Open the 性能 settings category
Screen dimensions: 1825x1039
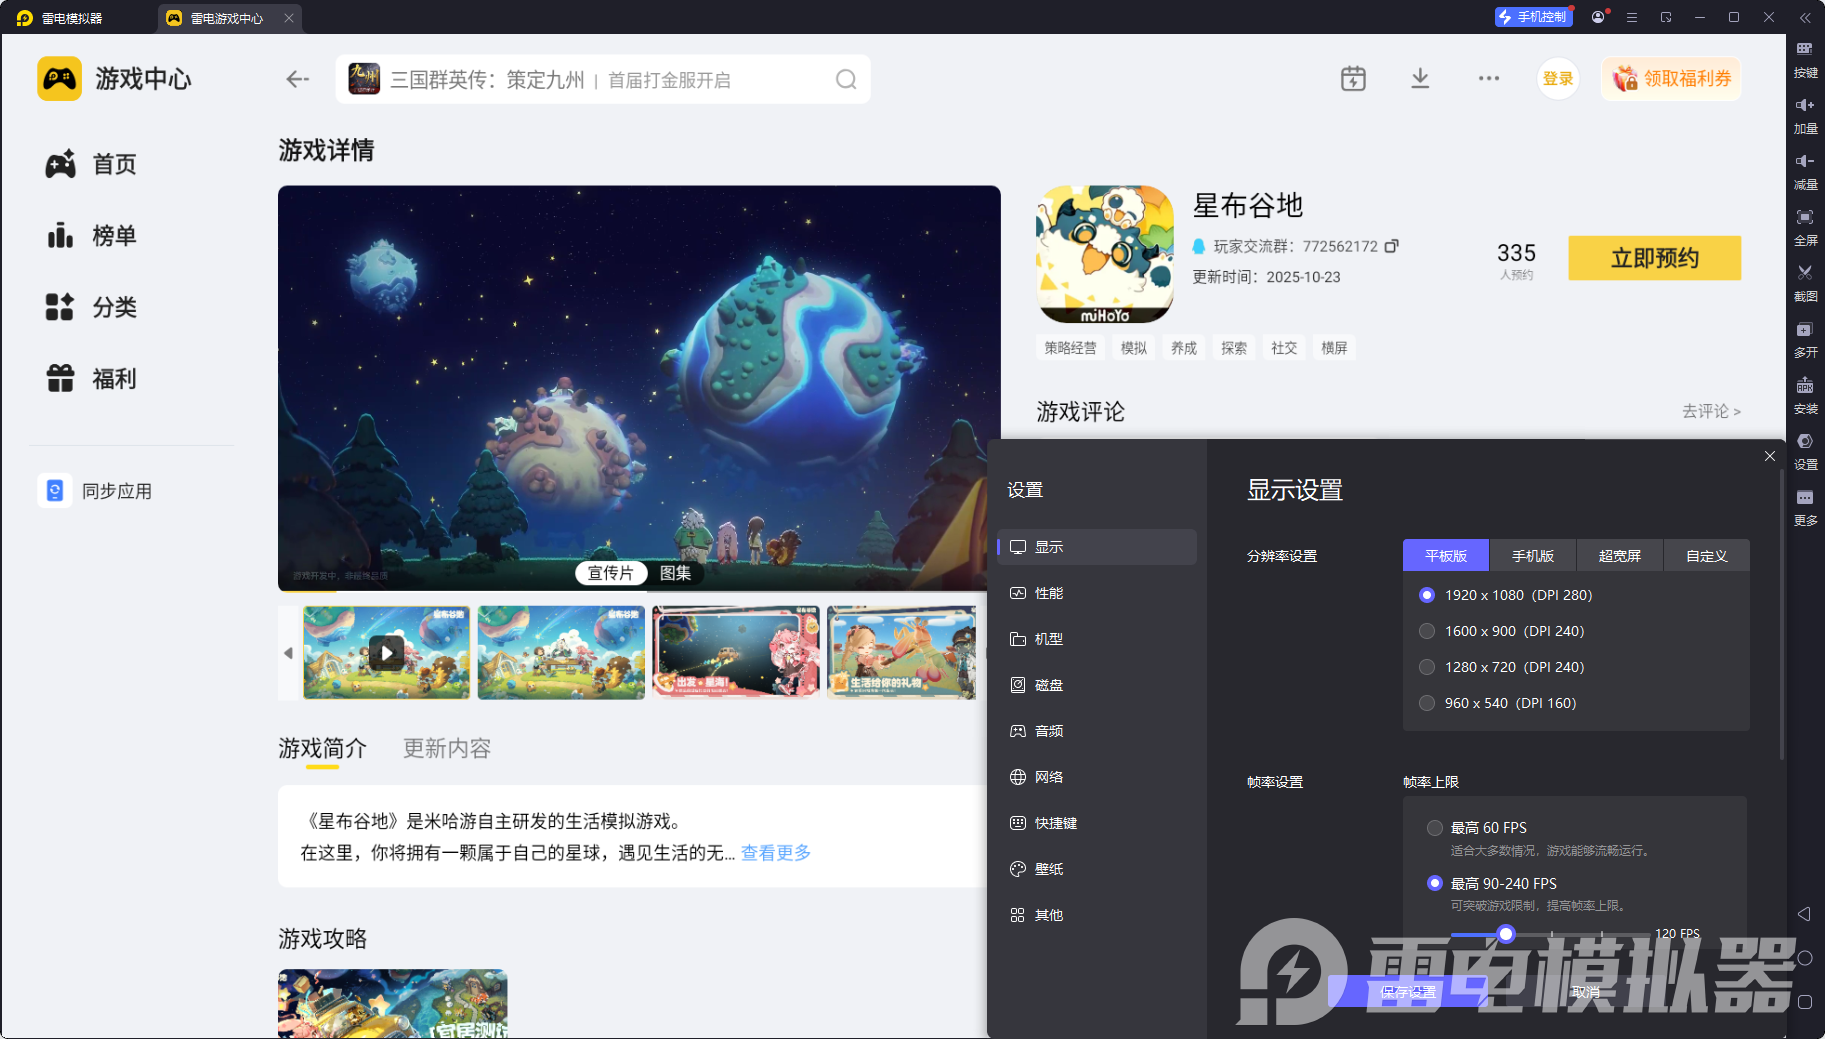[x=1097, y=593]
